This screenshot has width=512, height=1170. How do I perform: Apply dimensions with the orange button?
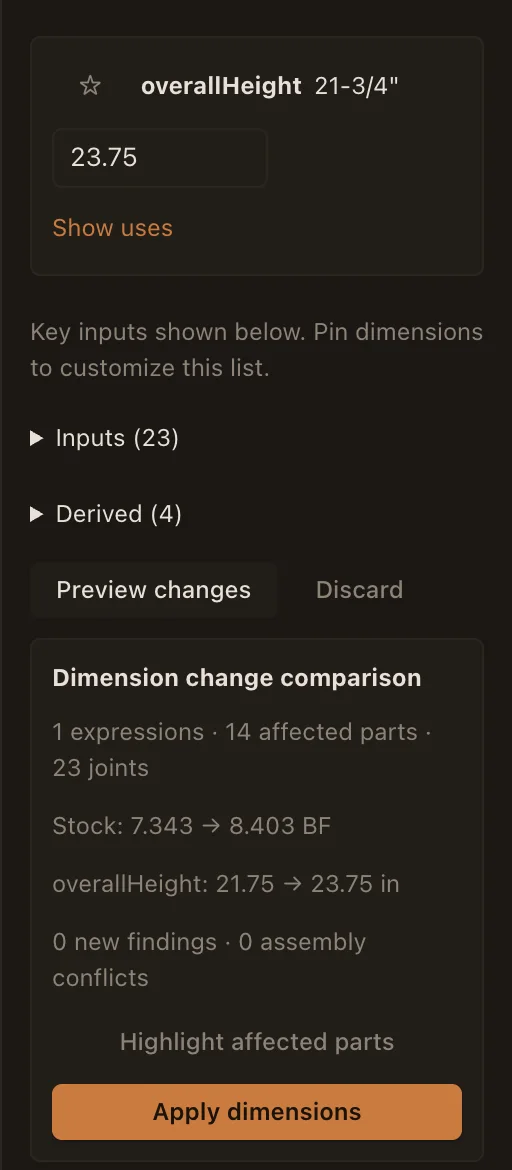coord(257,1112)
